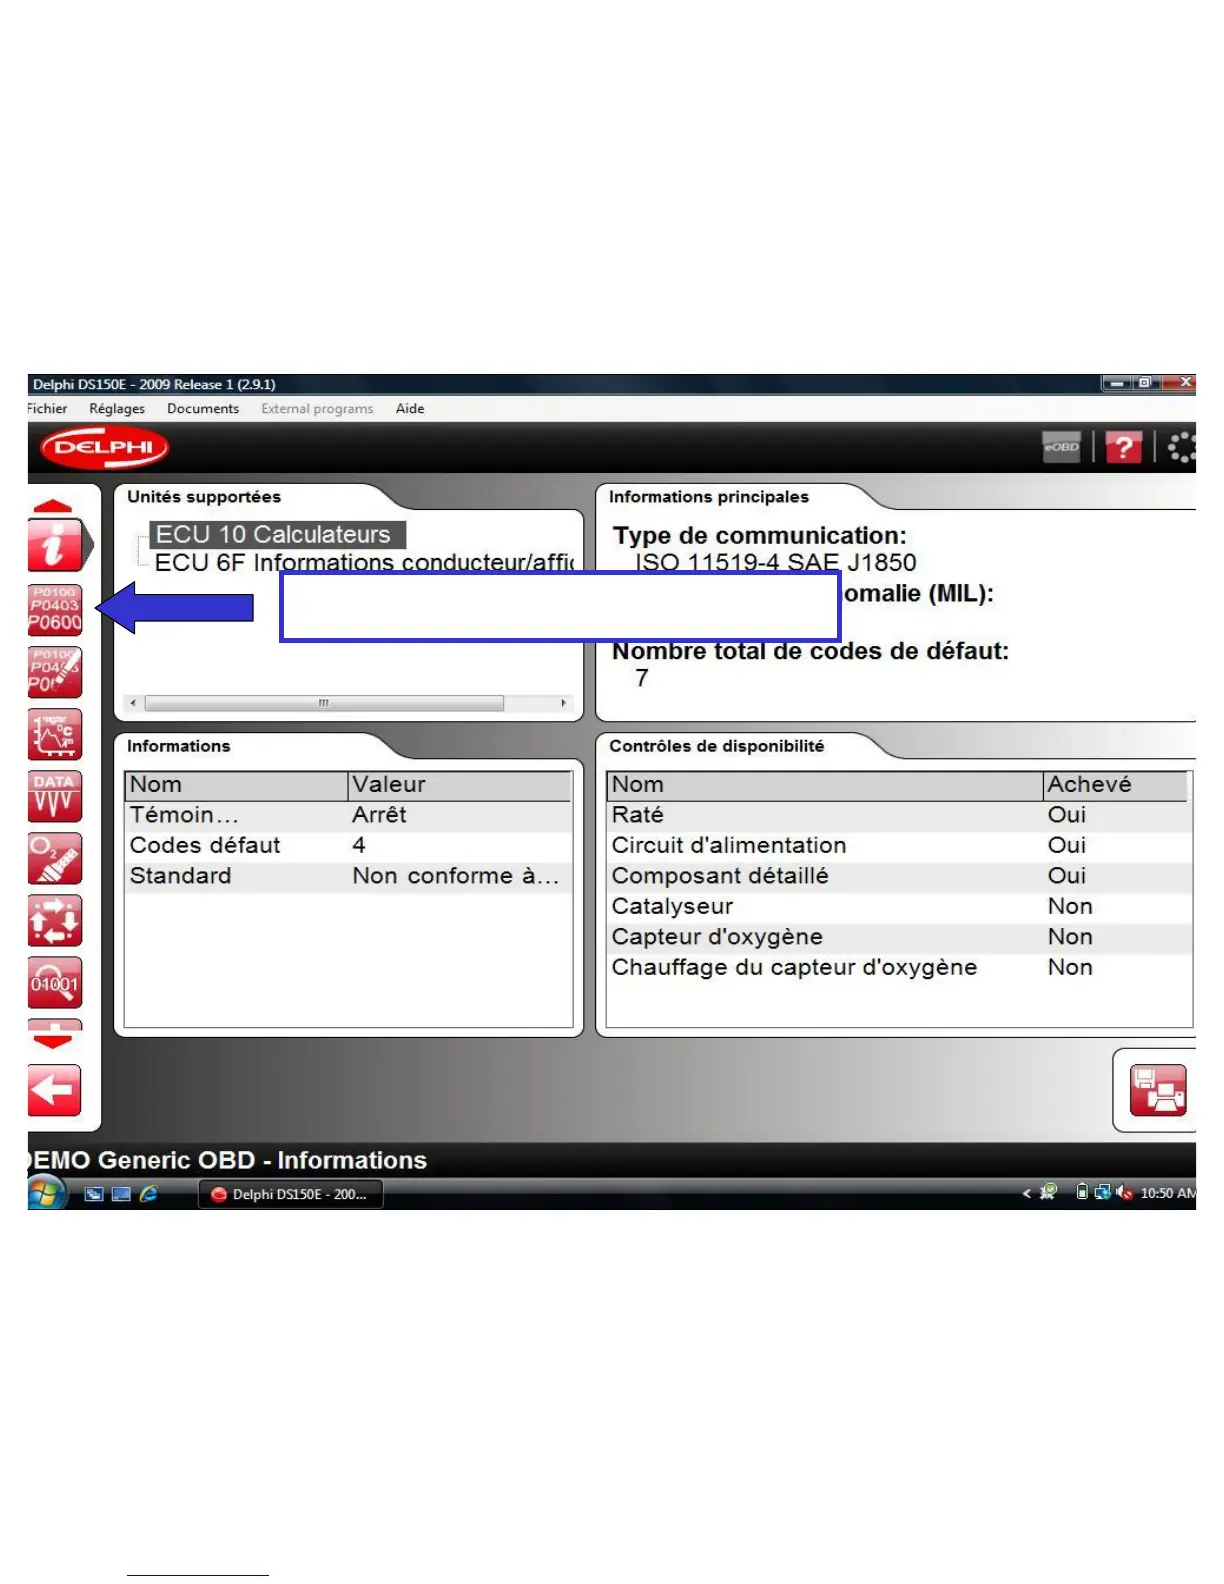The image size is (1224, 1584).
Task: Click the horizontal scrollbar thumb under the ECU list
Action: pyautogui.click(x=324, y=703)
